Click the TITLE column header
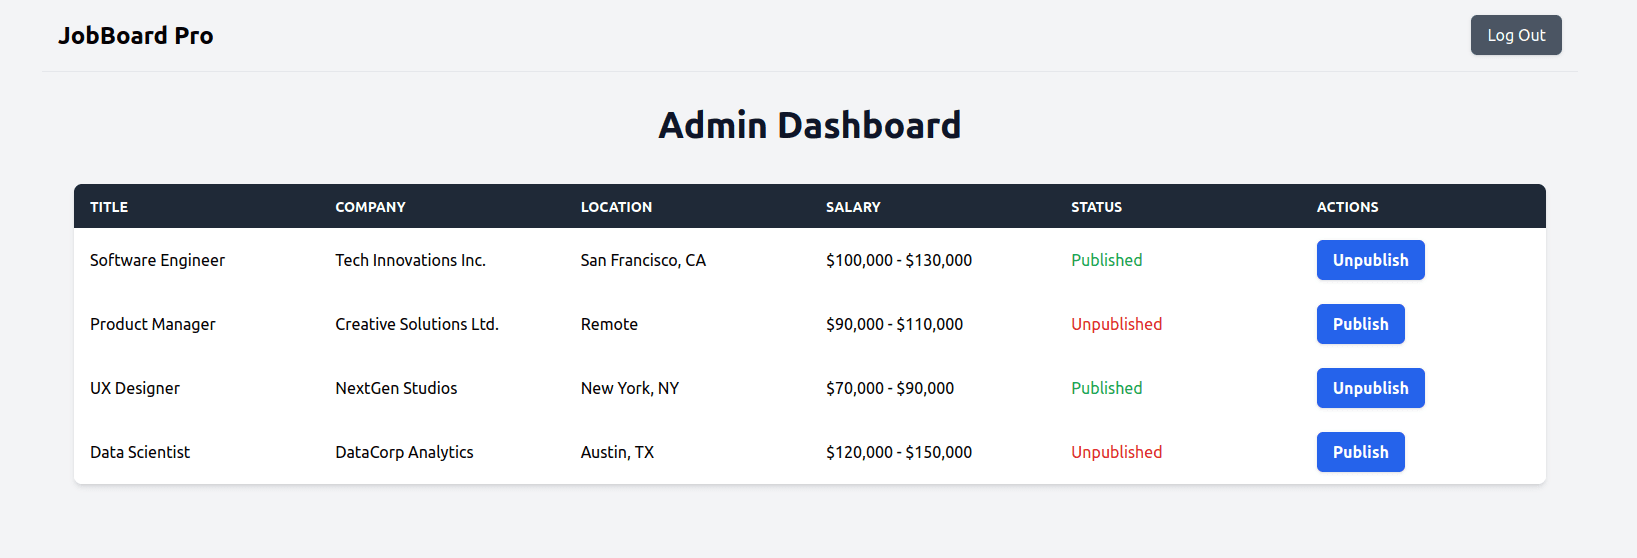This screenshot has height=558, width=1637. pyautogui.click(x=109, y=207)
